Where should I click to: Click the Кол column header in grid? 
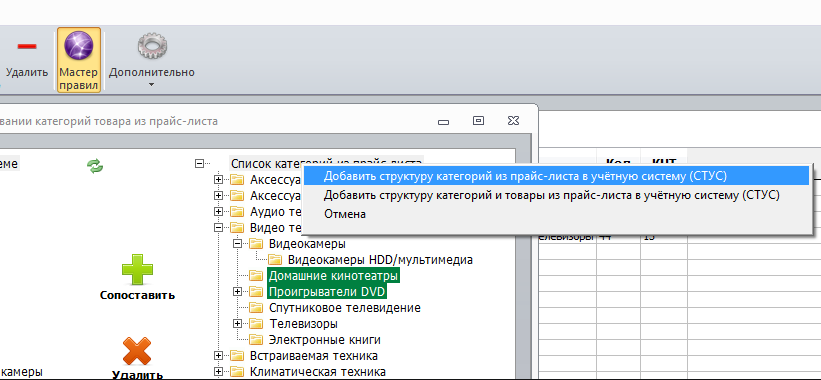[x=618, y=162]
